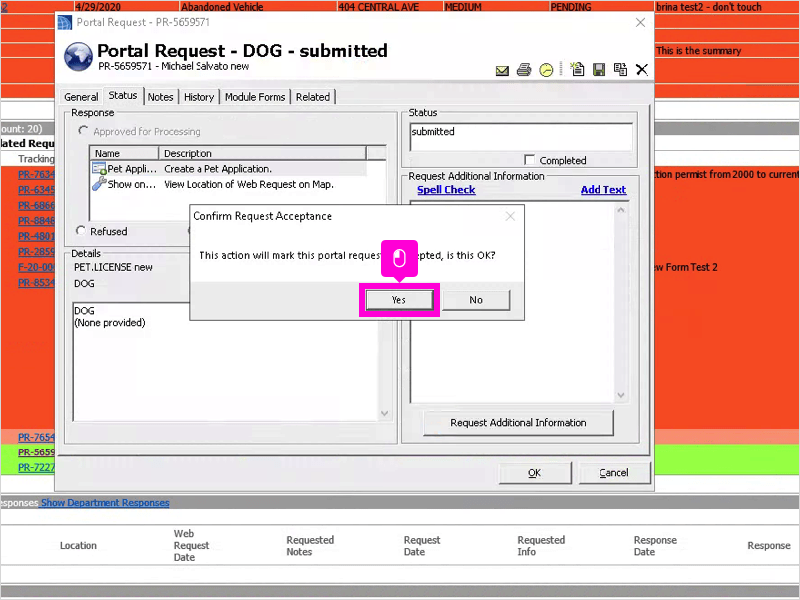Click No in Confirm Request Acceptance dialog
Image resolution: width=800 pixels, height=600 pixels.
click(x=476, y=300)
